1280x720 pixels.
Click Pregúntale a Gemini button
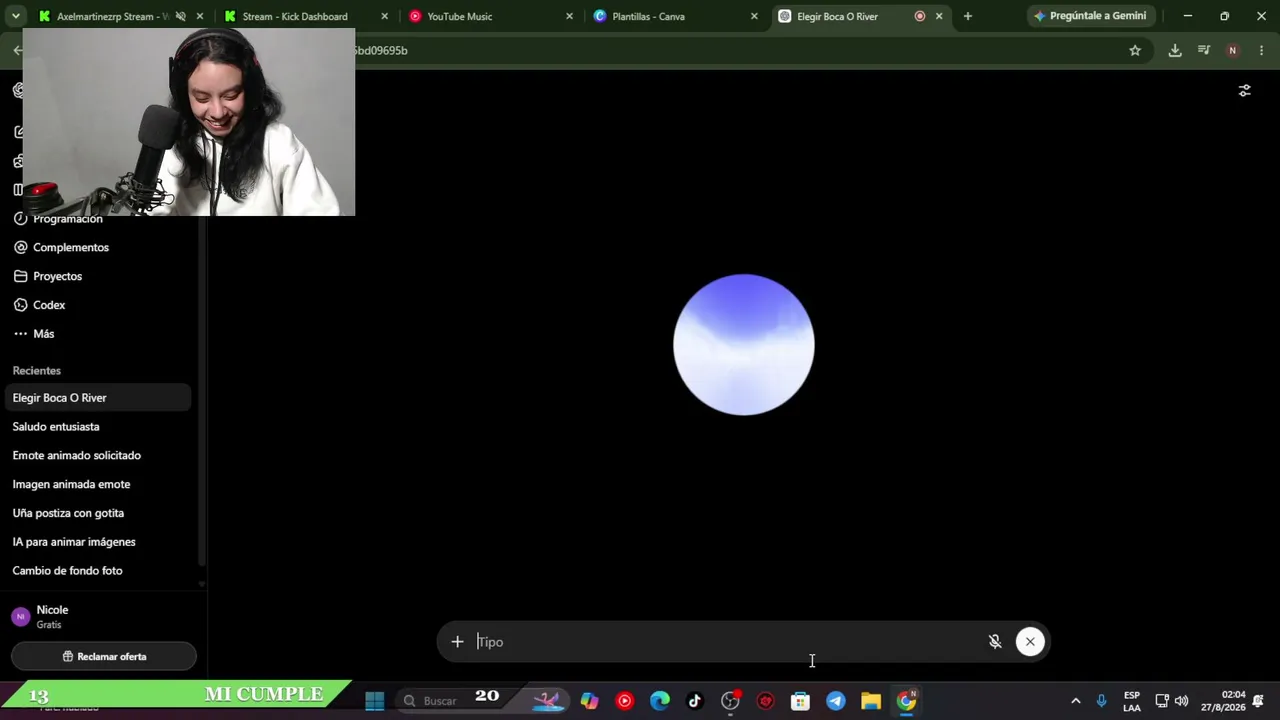(1090, 16)
